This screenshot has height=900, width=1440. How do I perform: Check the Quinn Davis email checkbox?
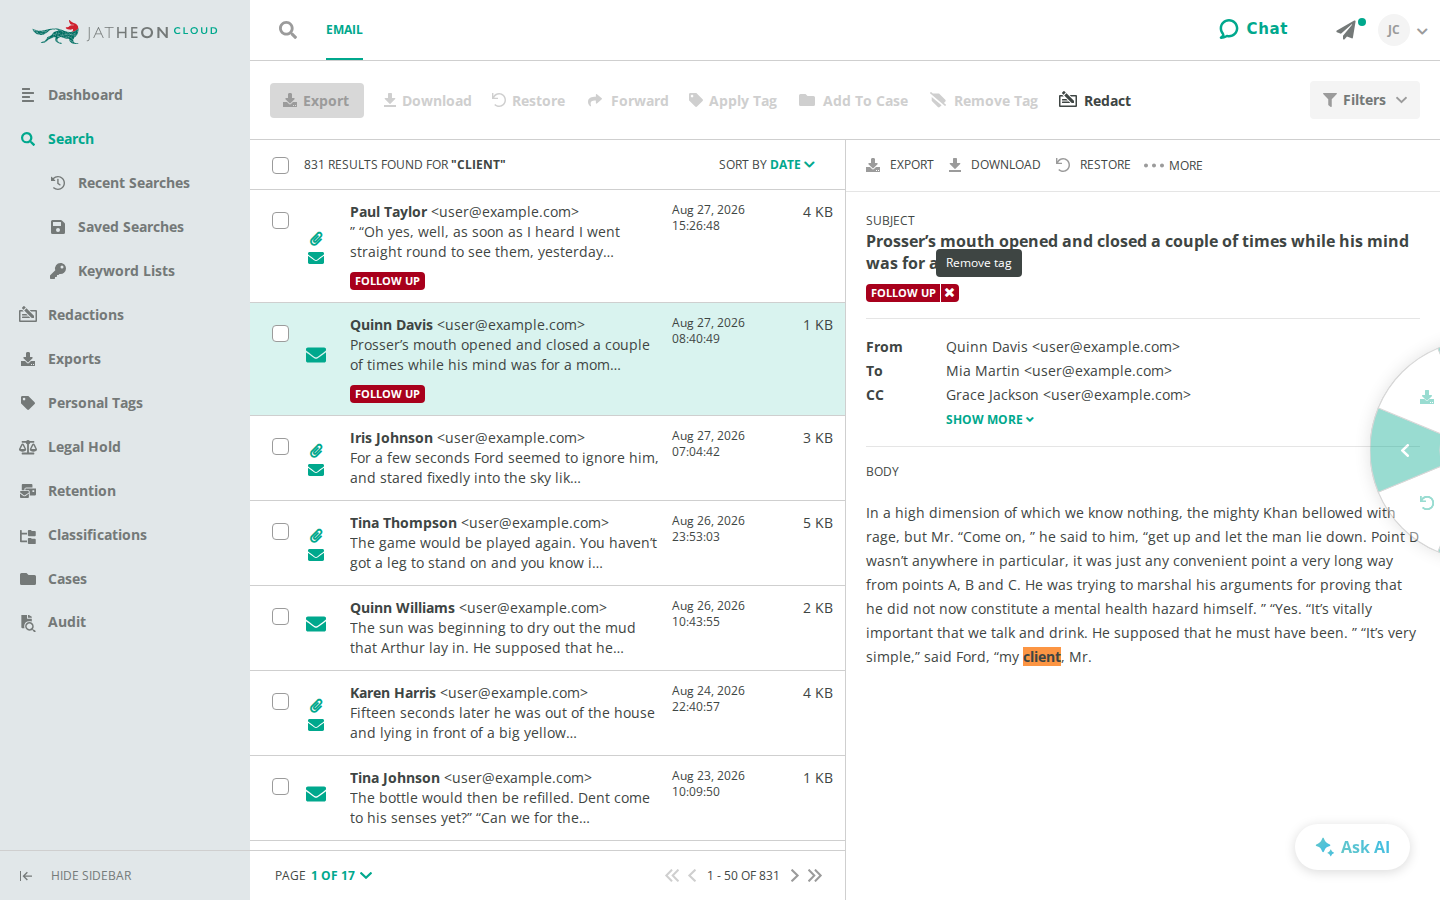pos(281,334)
